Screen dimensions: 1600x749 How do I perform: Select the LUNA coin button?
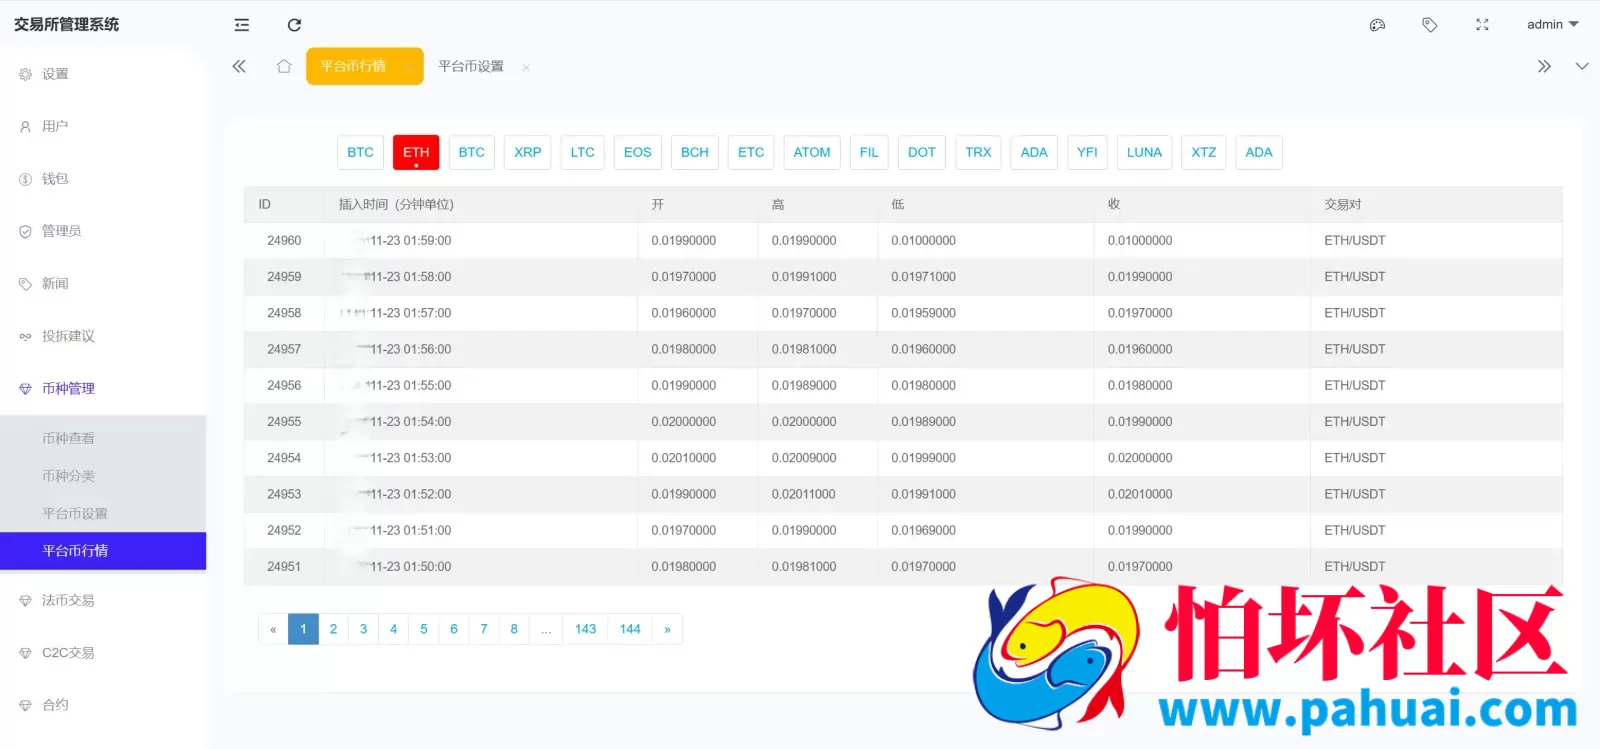(x=1144, y=152)
